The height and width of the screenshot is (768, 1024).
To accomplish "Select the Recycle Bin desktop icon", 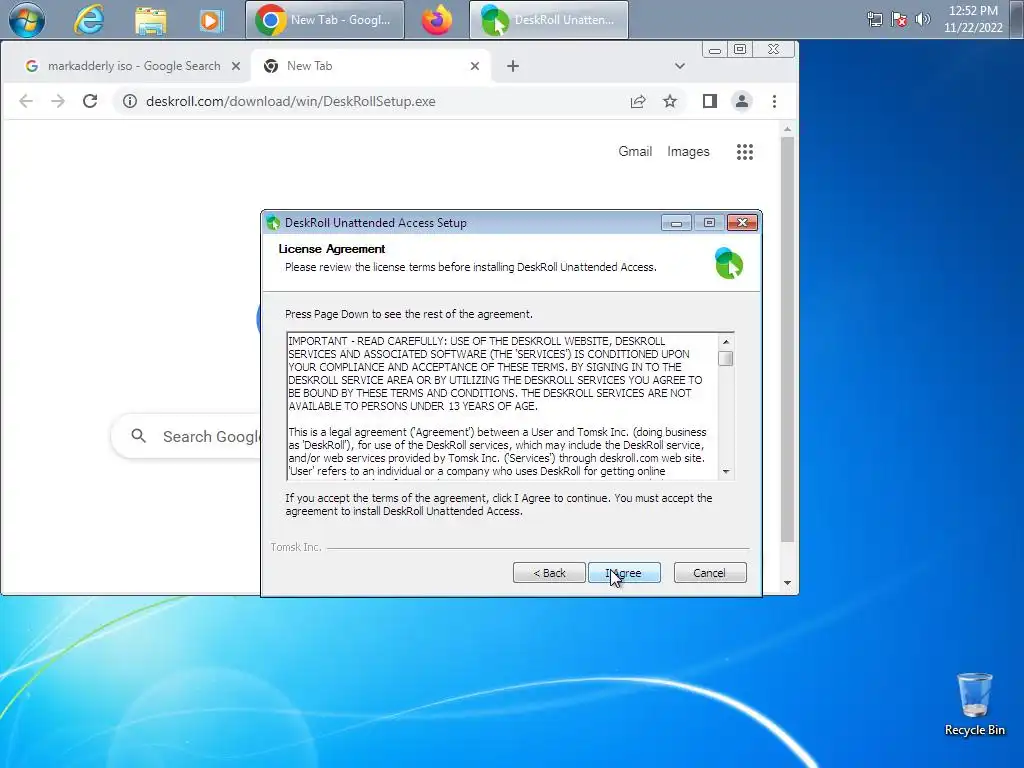I will (x=974, y=705).
